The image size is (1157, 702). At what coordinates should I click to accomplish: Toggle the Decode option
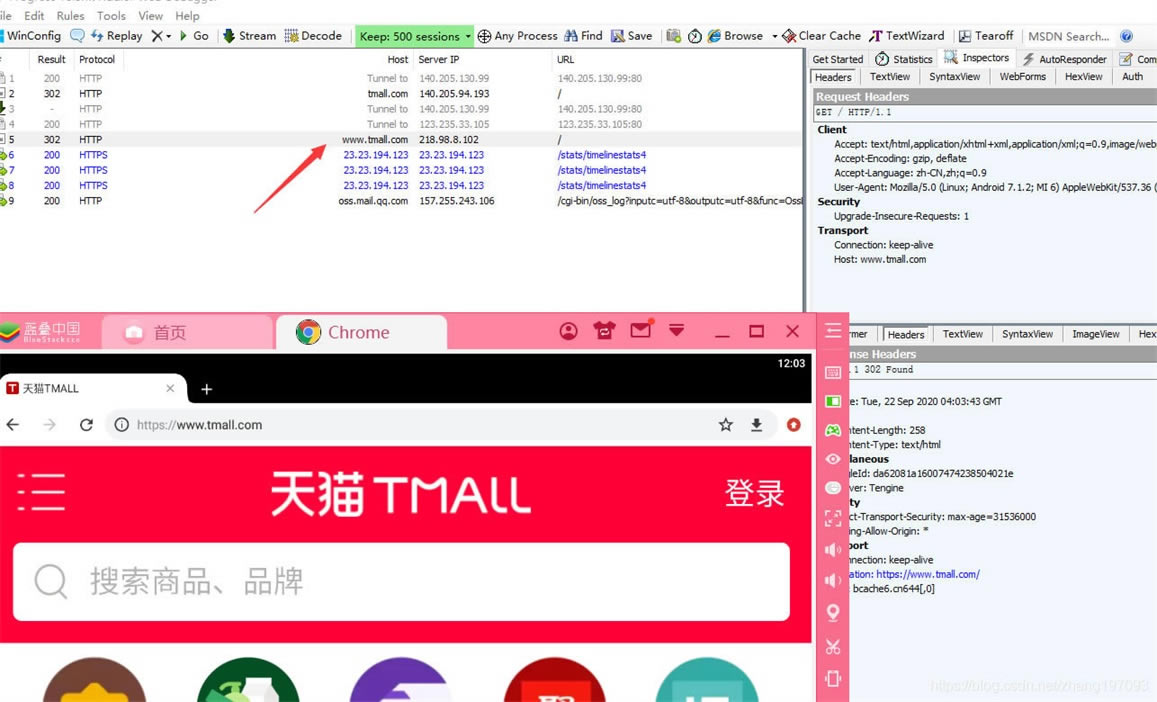(x=314, y=35)
